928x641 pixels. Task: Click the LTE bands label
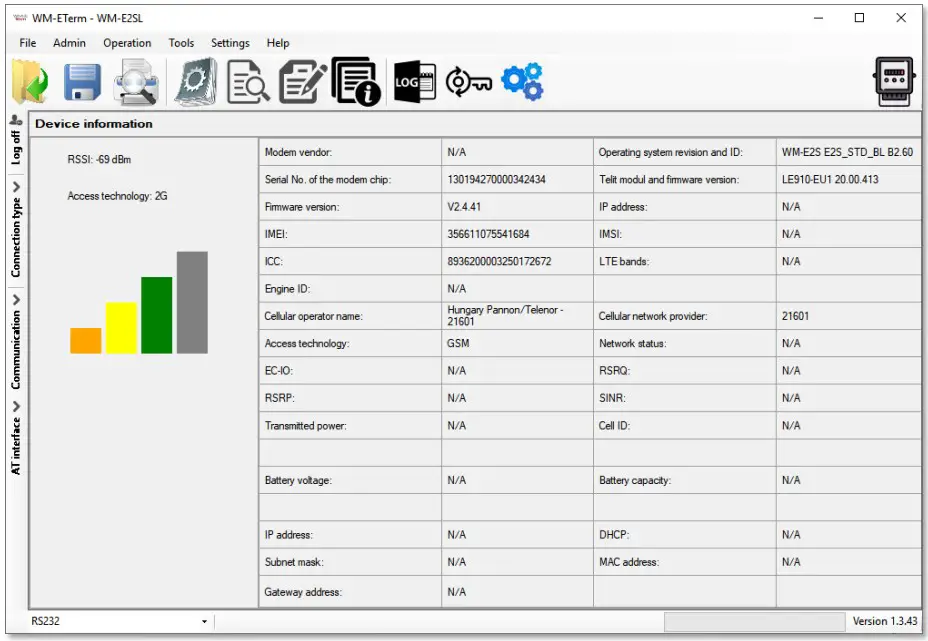pyautogui.click(x=624, y=261)
